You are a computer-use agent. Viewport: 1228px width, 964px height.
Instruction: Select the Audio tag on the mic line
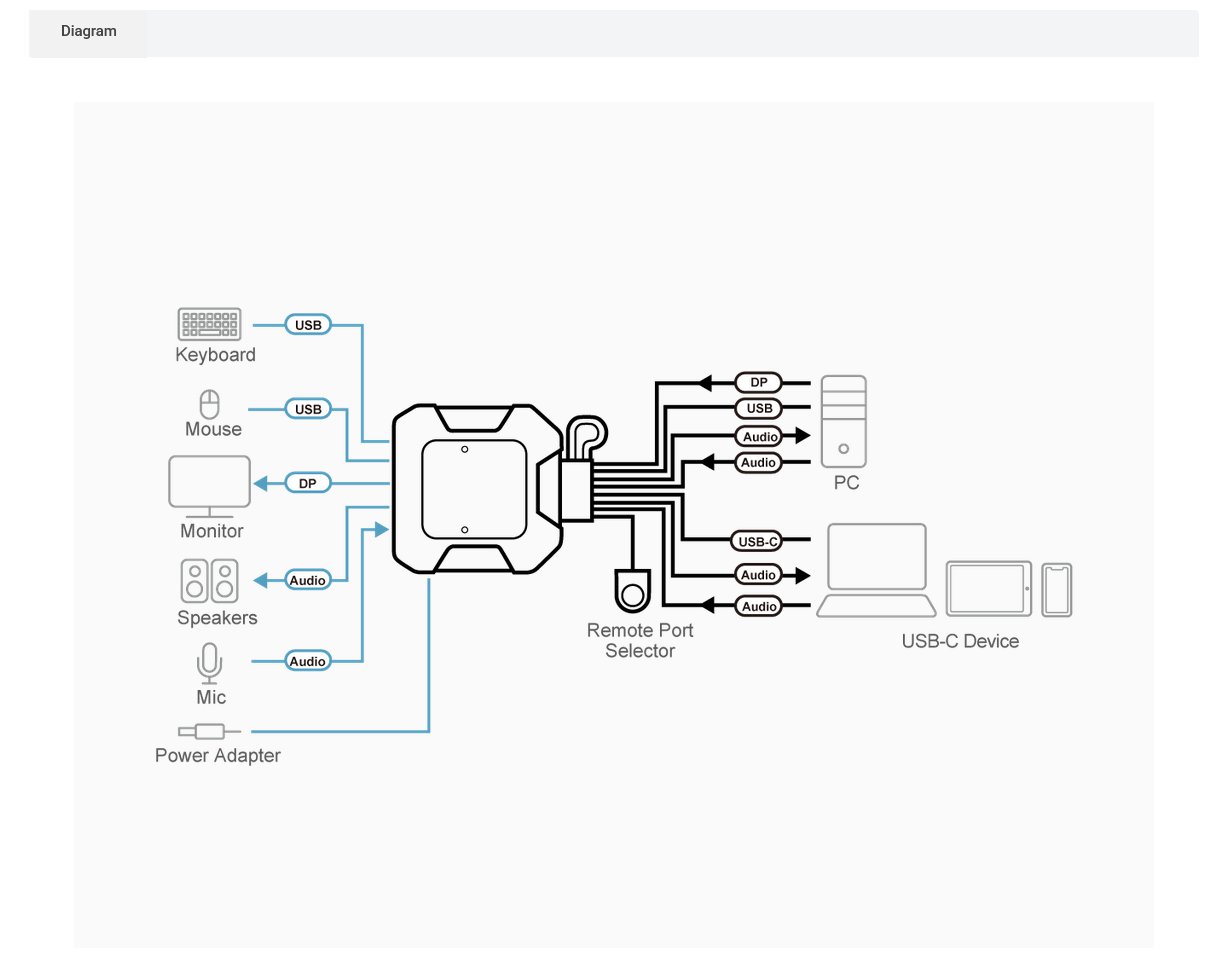click(x=307, y=661)
